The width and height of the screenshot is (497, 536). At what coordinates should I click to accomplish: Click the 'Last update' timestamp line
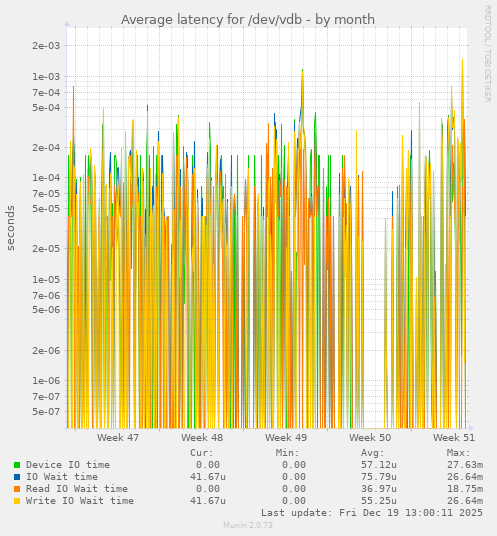coord(372,513)
